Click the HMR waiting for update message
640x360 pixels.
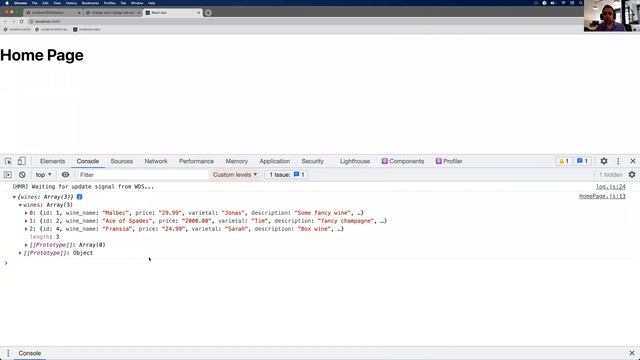83,187
